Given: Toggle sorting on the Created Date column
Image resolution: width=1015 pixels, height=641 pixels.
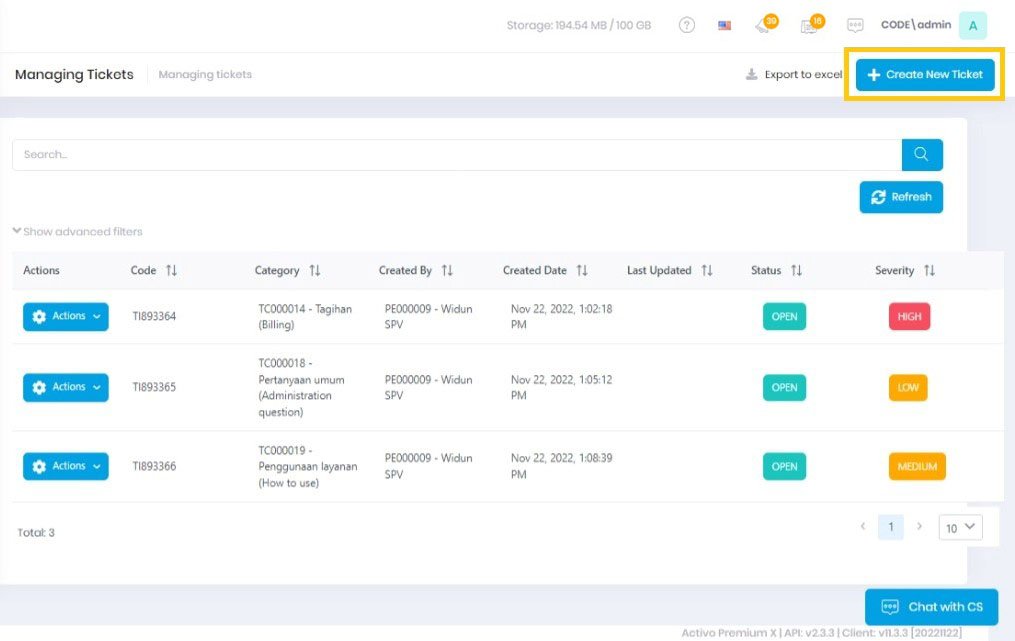Looking at the screenshot, I should [x=583, y=270].
